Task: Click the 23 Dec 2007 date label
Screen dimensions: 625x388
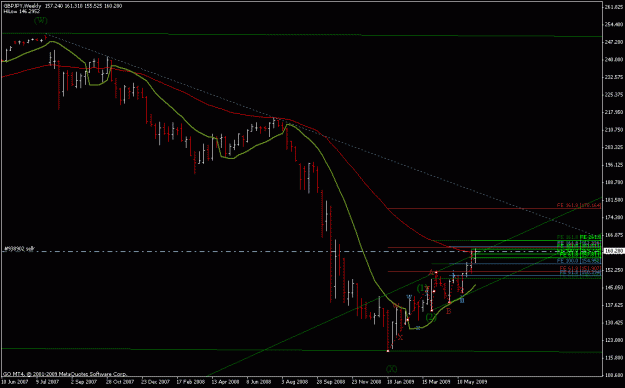Action: click(156, 382)
